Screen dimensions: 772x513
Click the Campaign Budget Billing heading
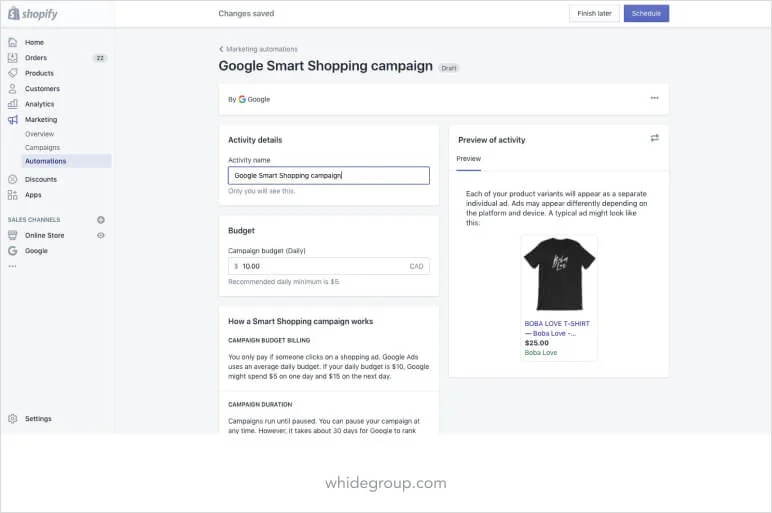click(269, 341)
